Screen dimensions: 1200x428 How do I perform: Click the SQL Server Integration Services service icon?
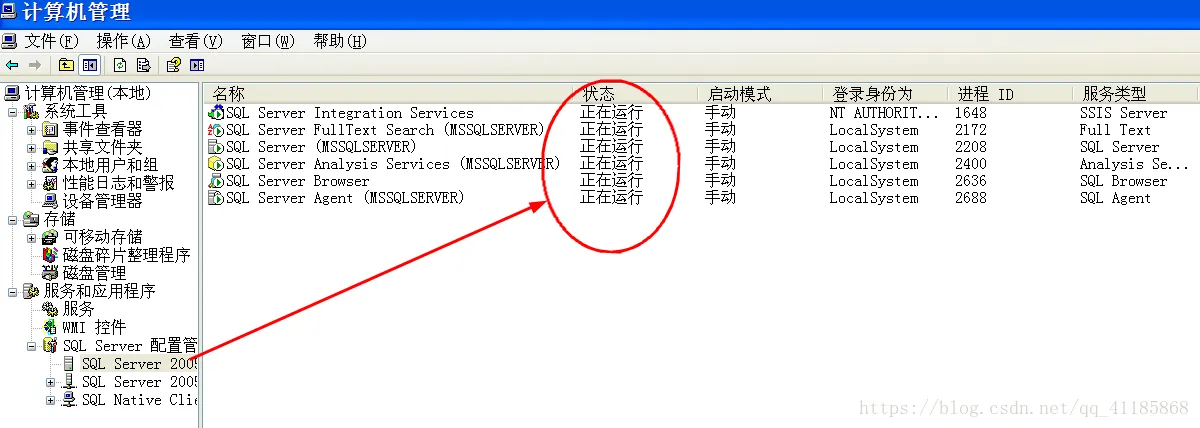216,113
